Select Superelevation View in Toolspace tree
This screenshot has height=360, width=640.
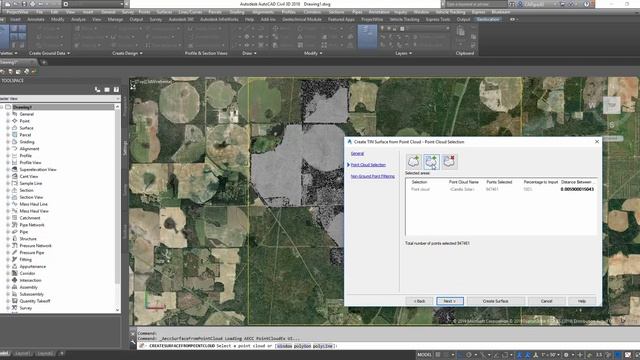[x=38, y=169]
